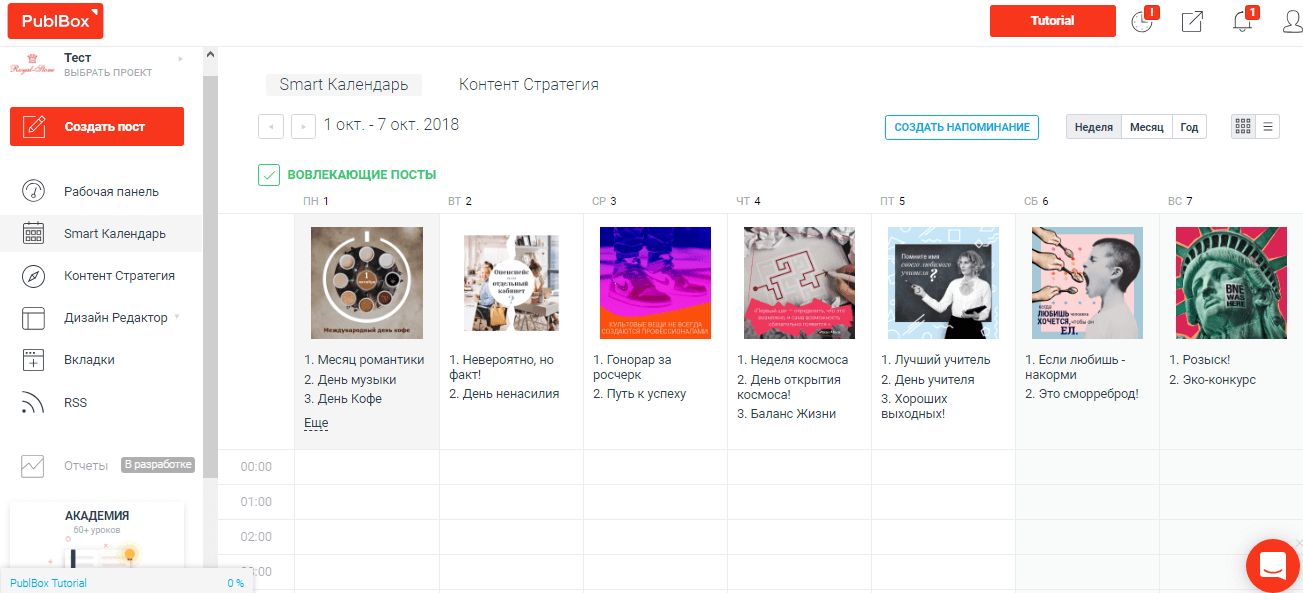Open the live chat bubble icon

point(1272,565)
